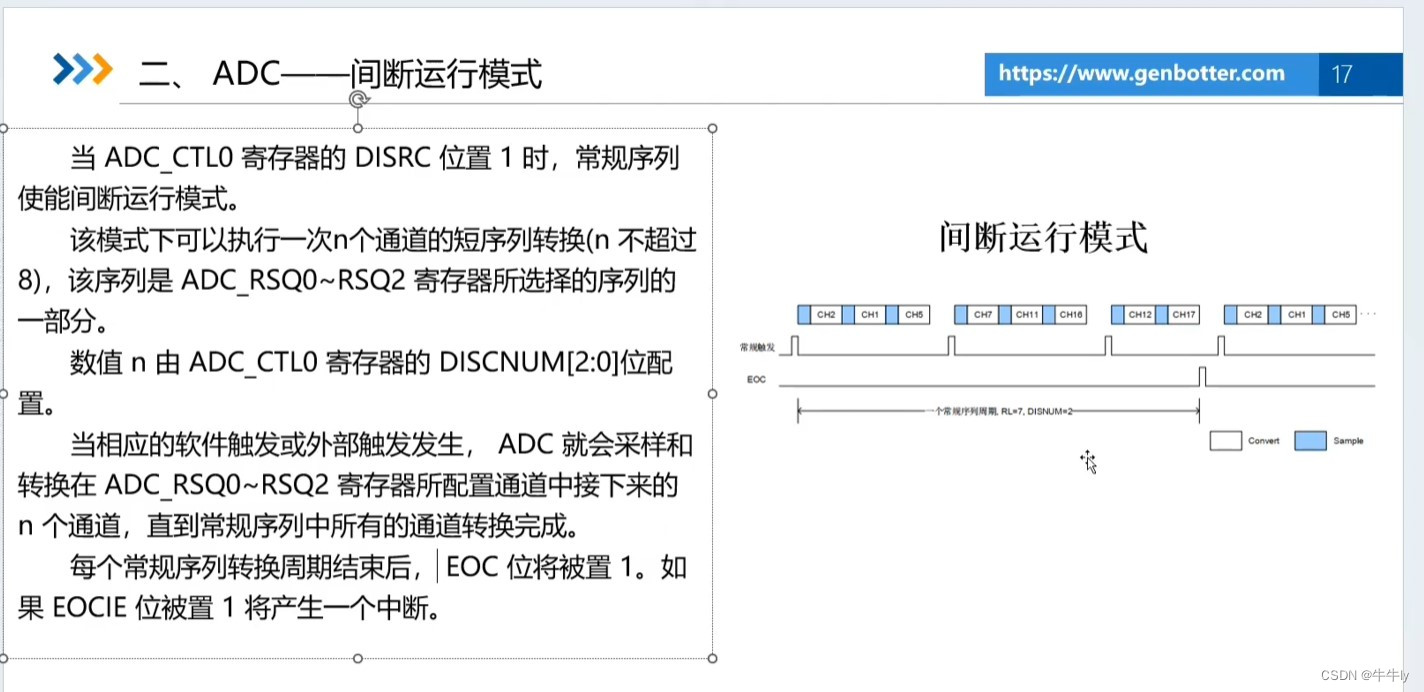Click the rotation handle above the text box
The width and height of the screenshot is (1424, 692).
click(357, 98)
